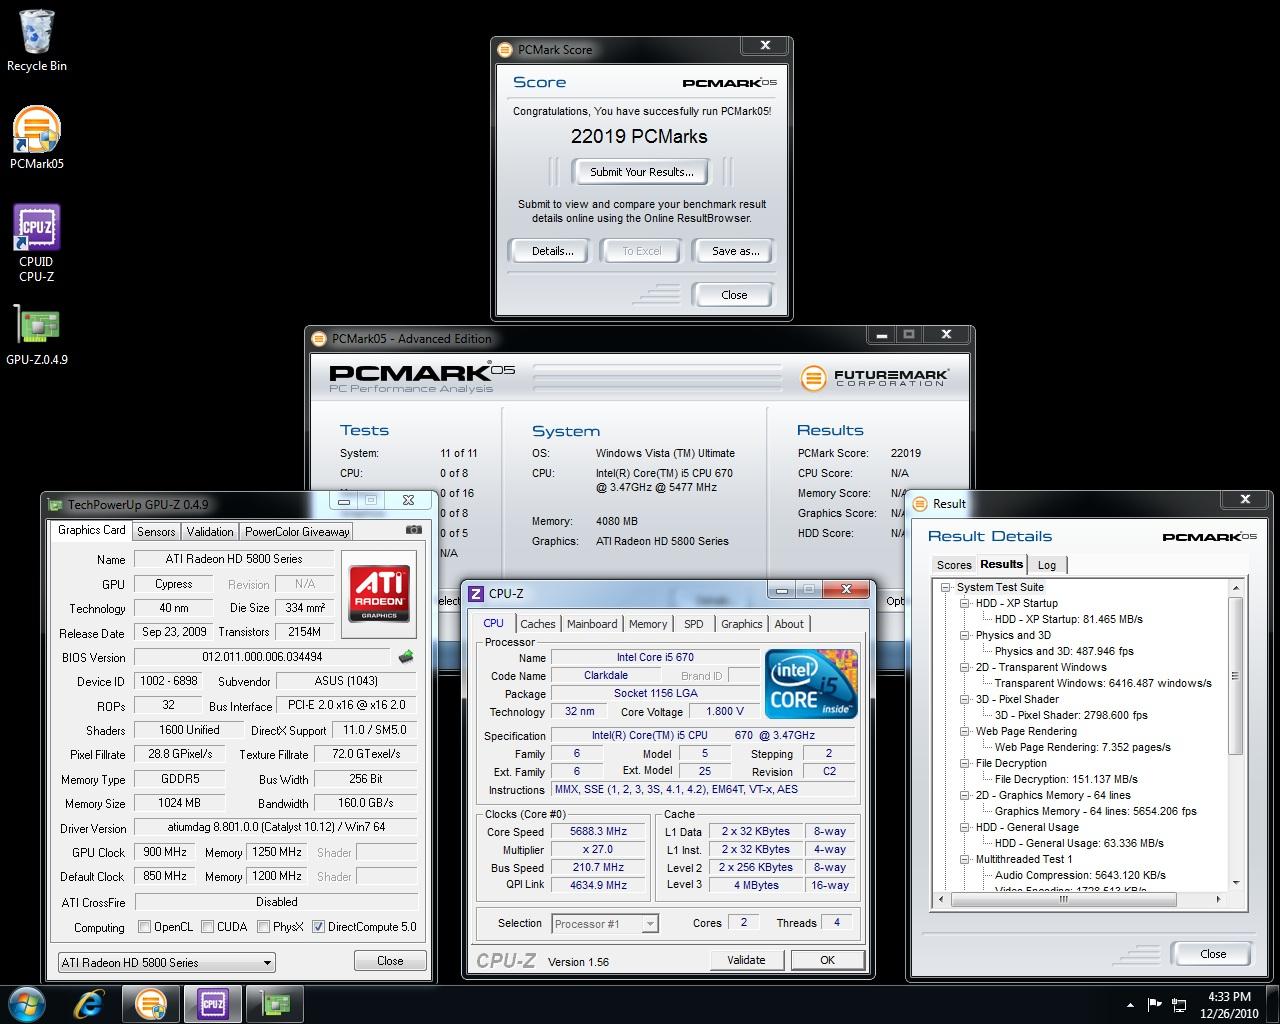Click the Result Details horizontal scrollbar
The height and width of the screenshot is (1024, 1280).
[1064, 899]
